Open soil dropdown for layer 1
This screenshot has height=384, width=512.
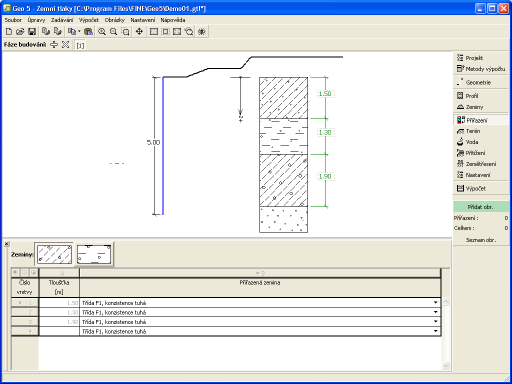436,302
